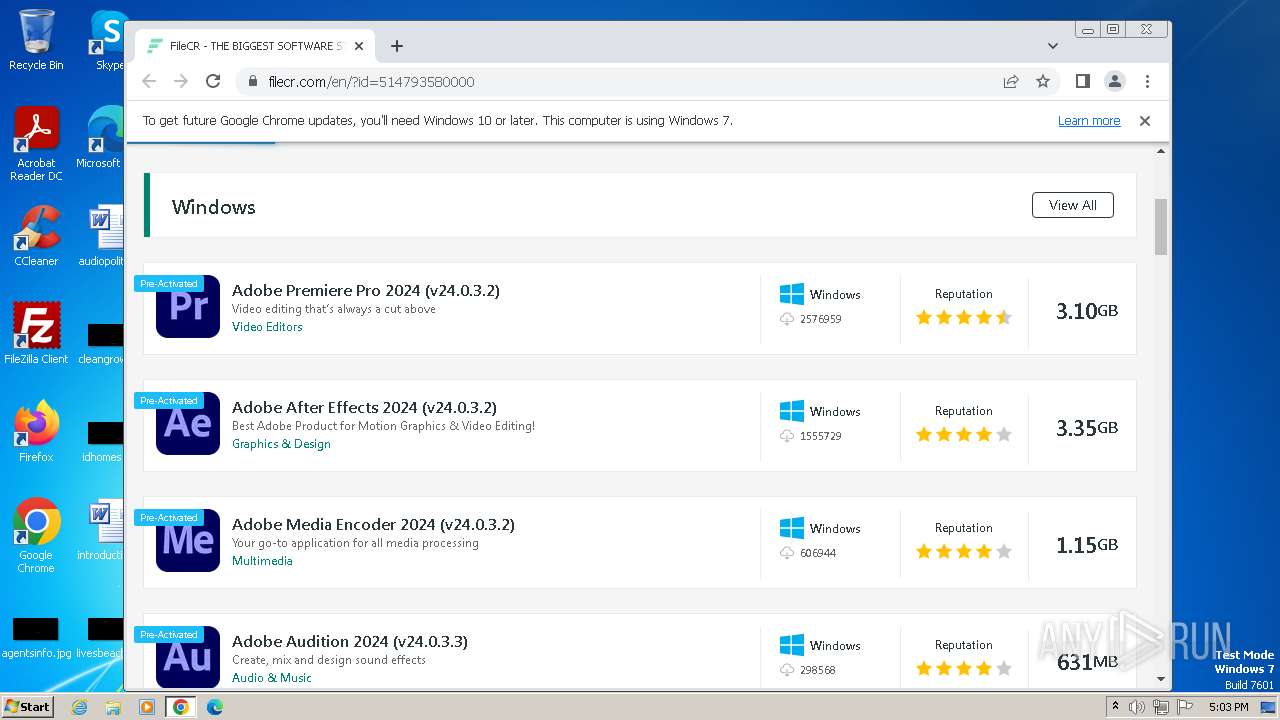Open Microsoft Edge from taskbar
The image size is (1280, 720).
click(215, 707)
